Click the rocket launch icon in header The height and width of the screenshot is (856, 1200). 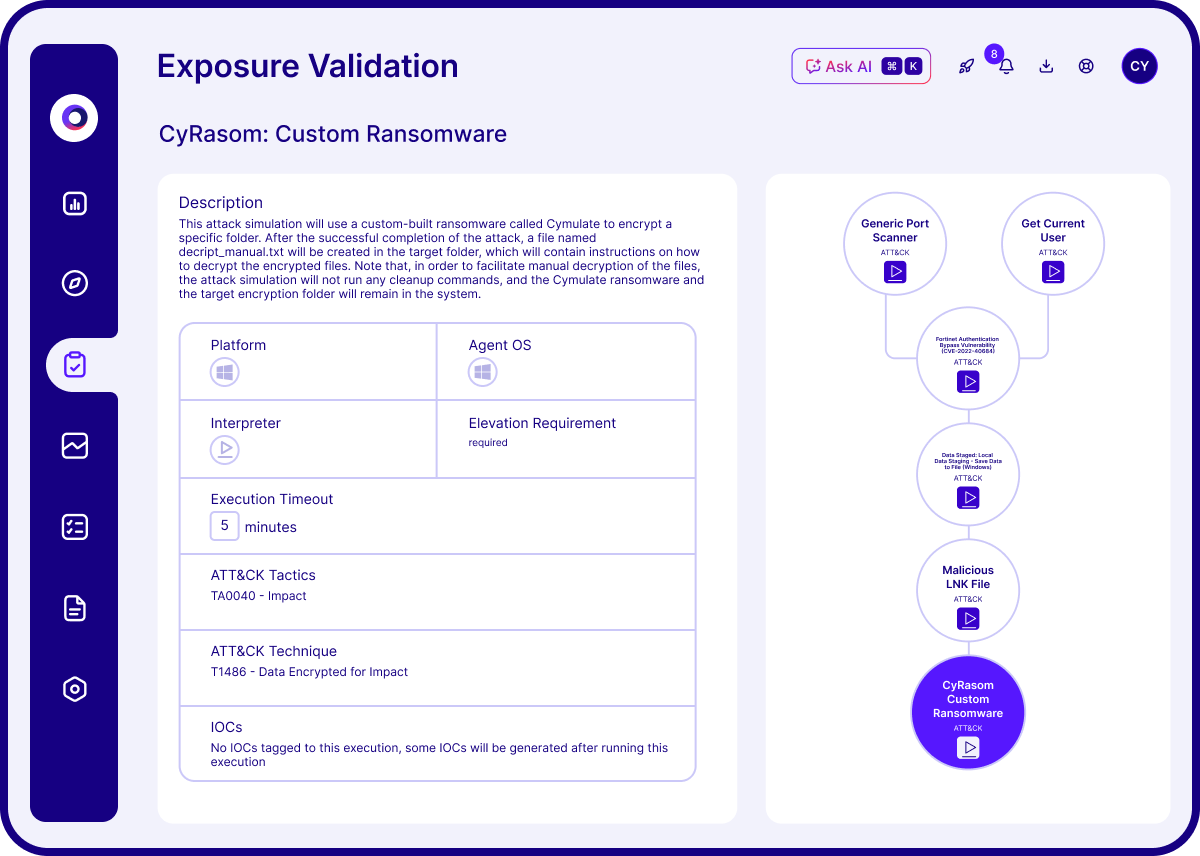click(967, 67)
